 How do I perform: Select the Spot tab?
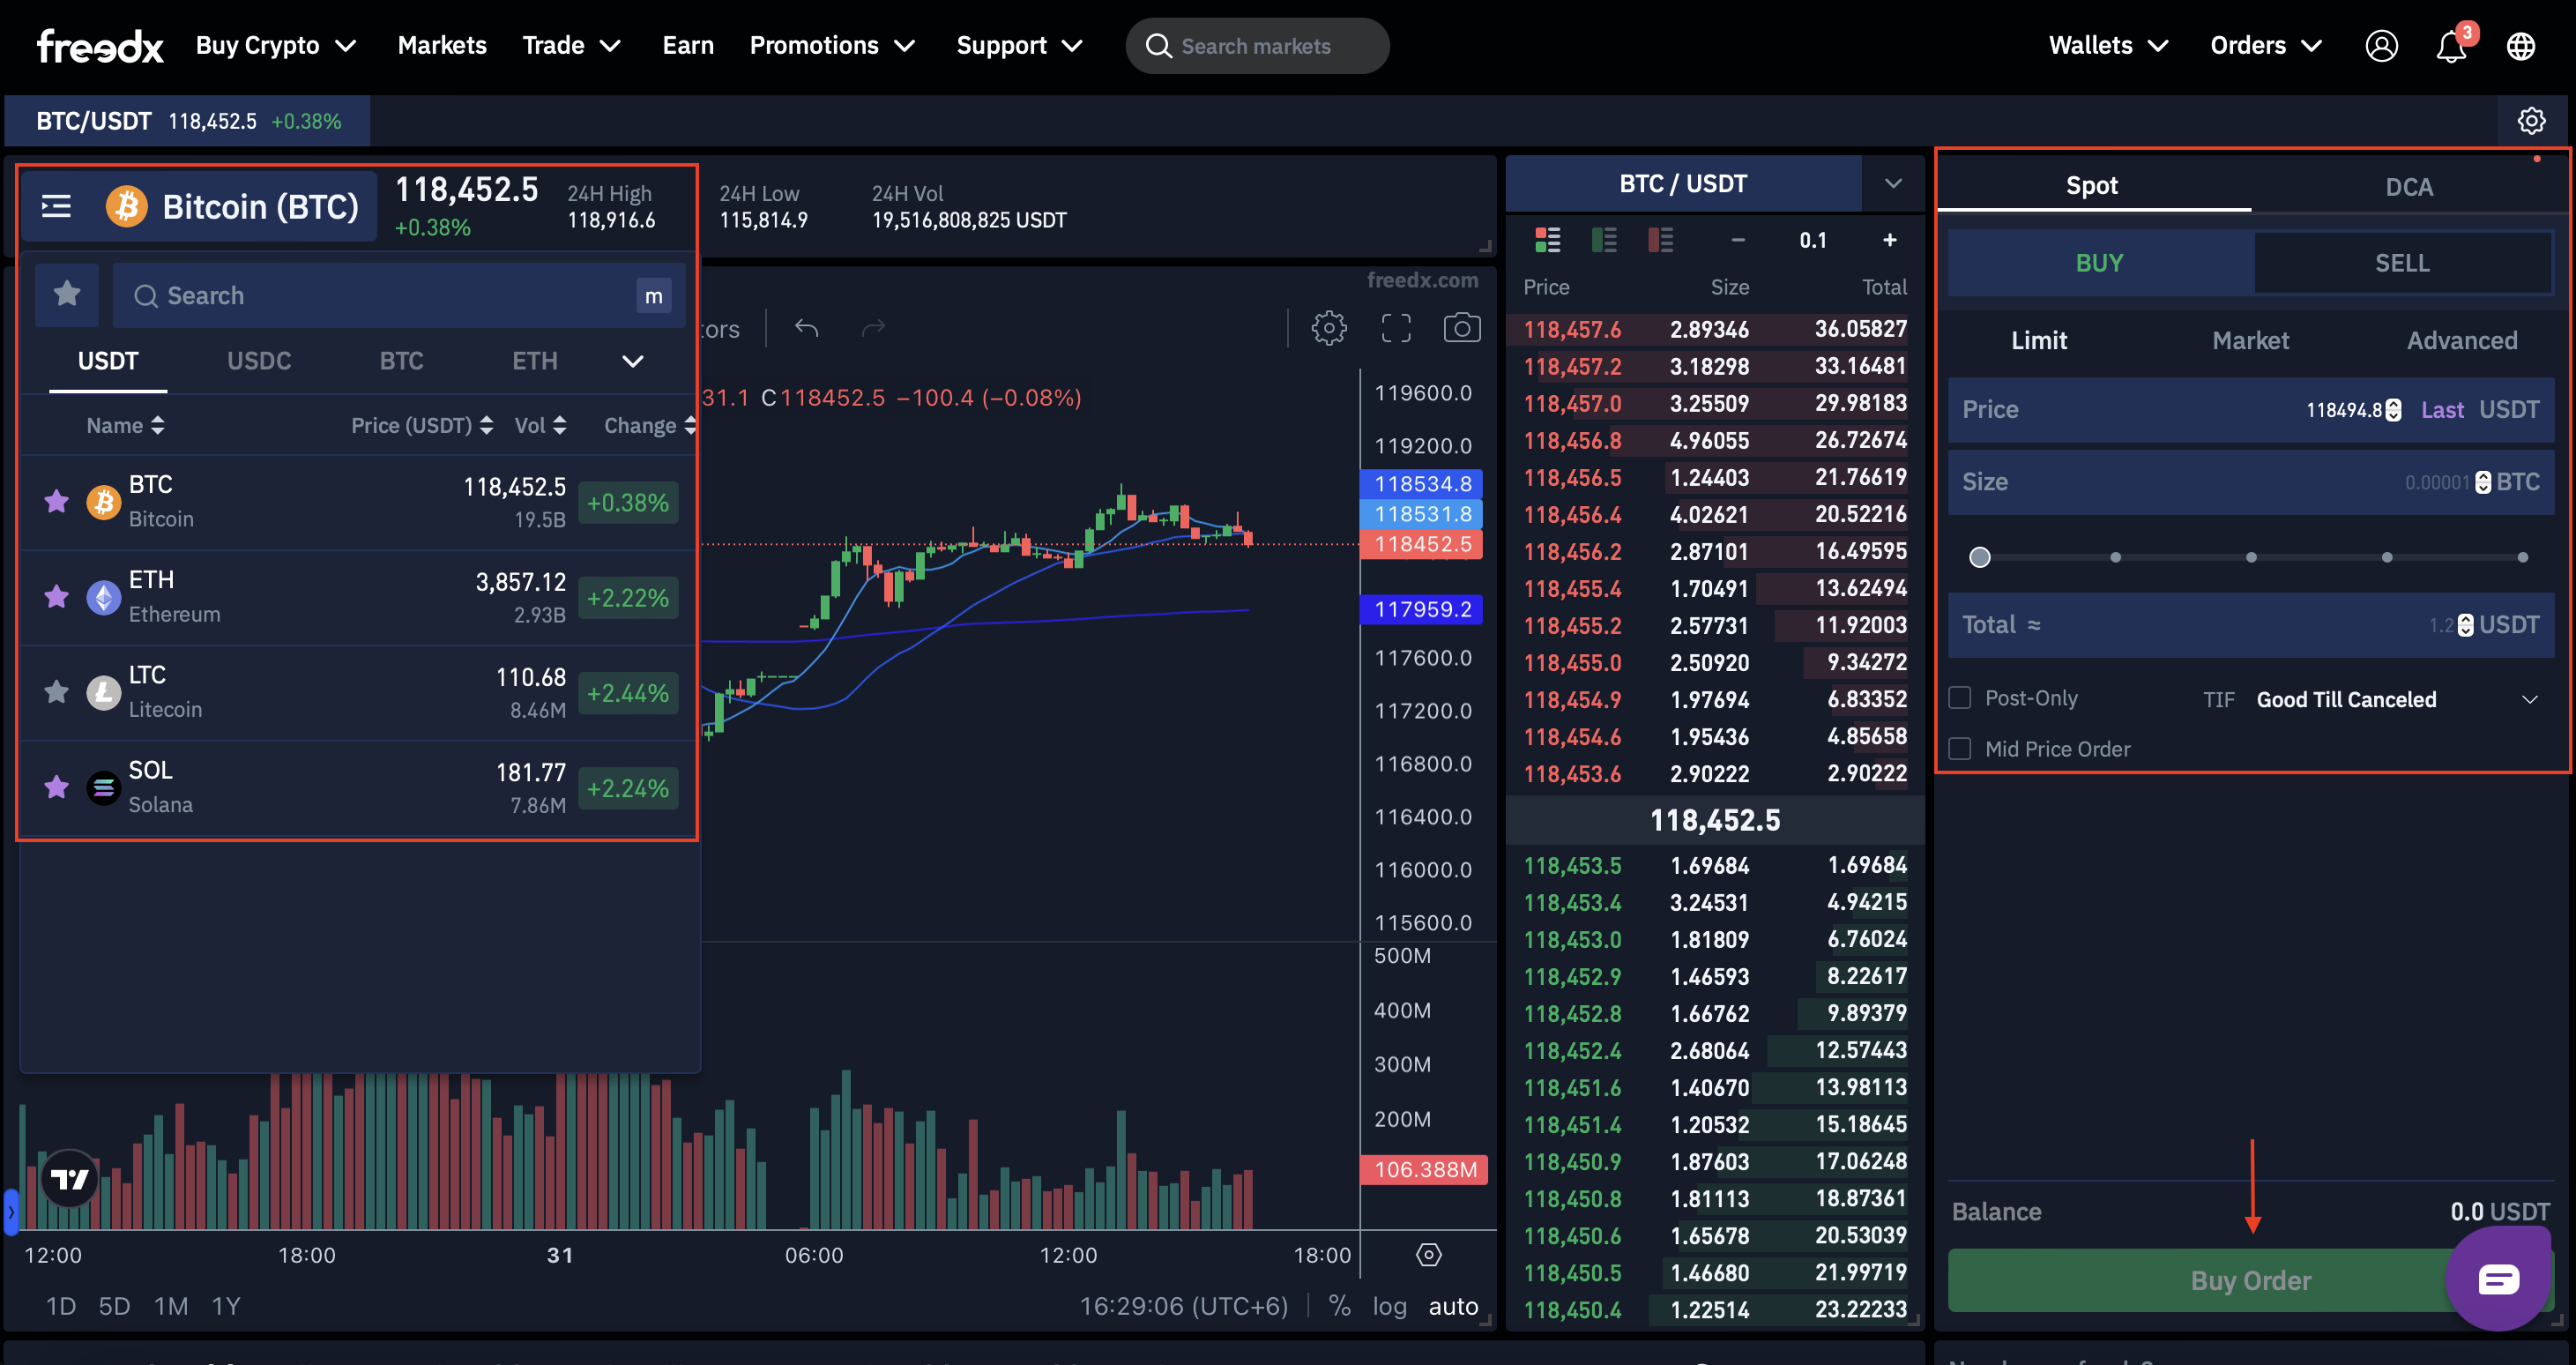click(x=2092, y=186)
